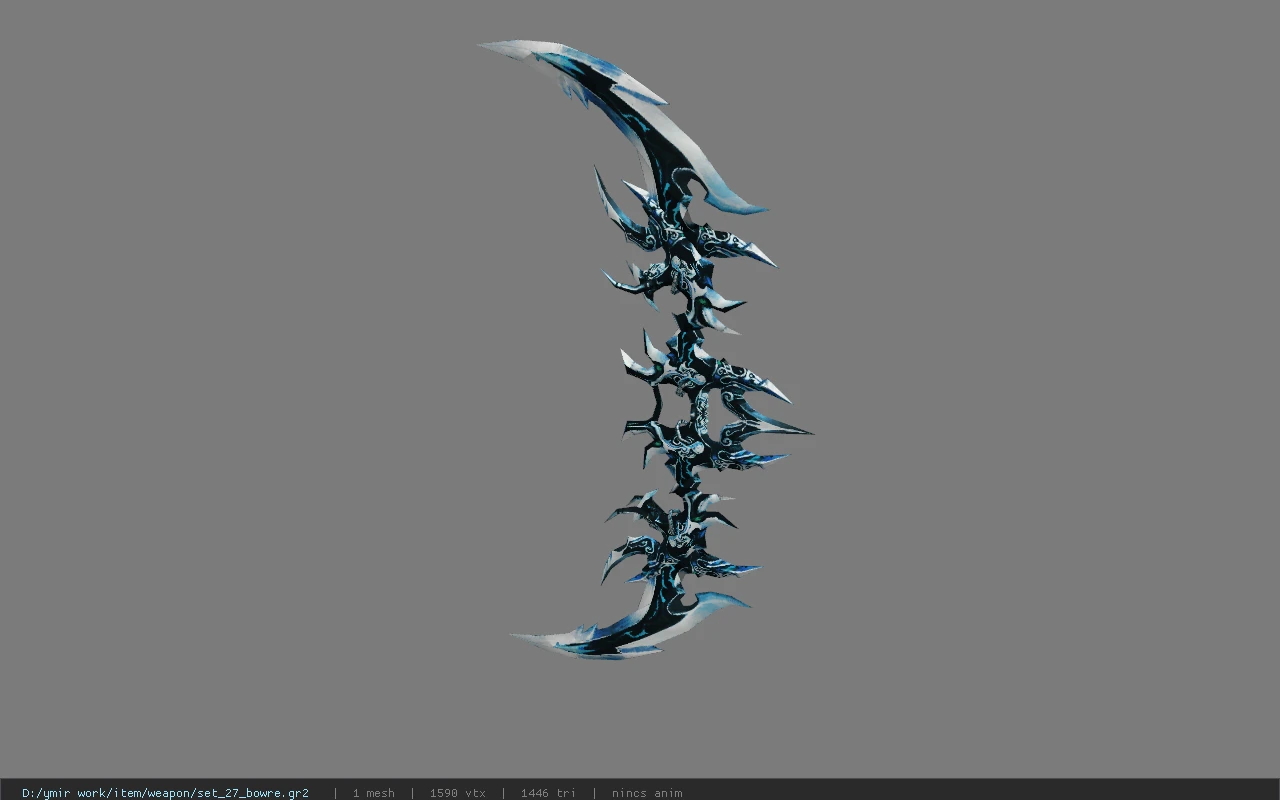Click the file path set_27_bowre.gr2

coord(165,793)
